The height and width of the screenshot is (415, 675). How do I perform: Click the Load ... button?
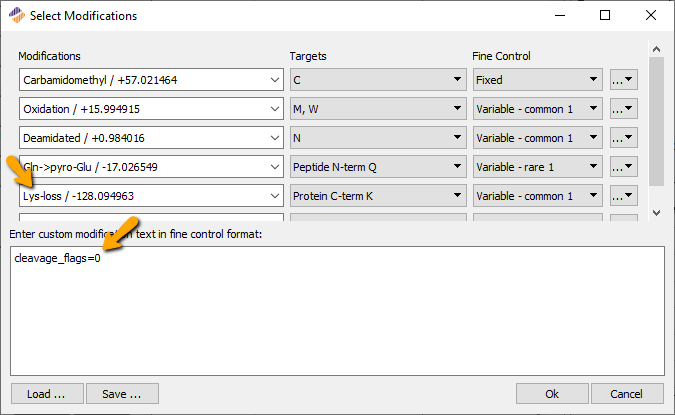pos(46,394)
